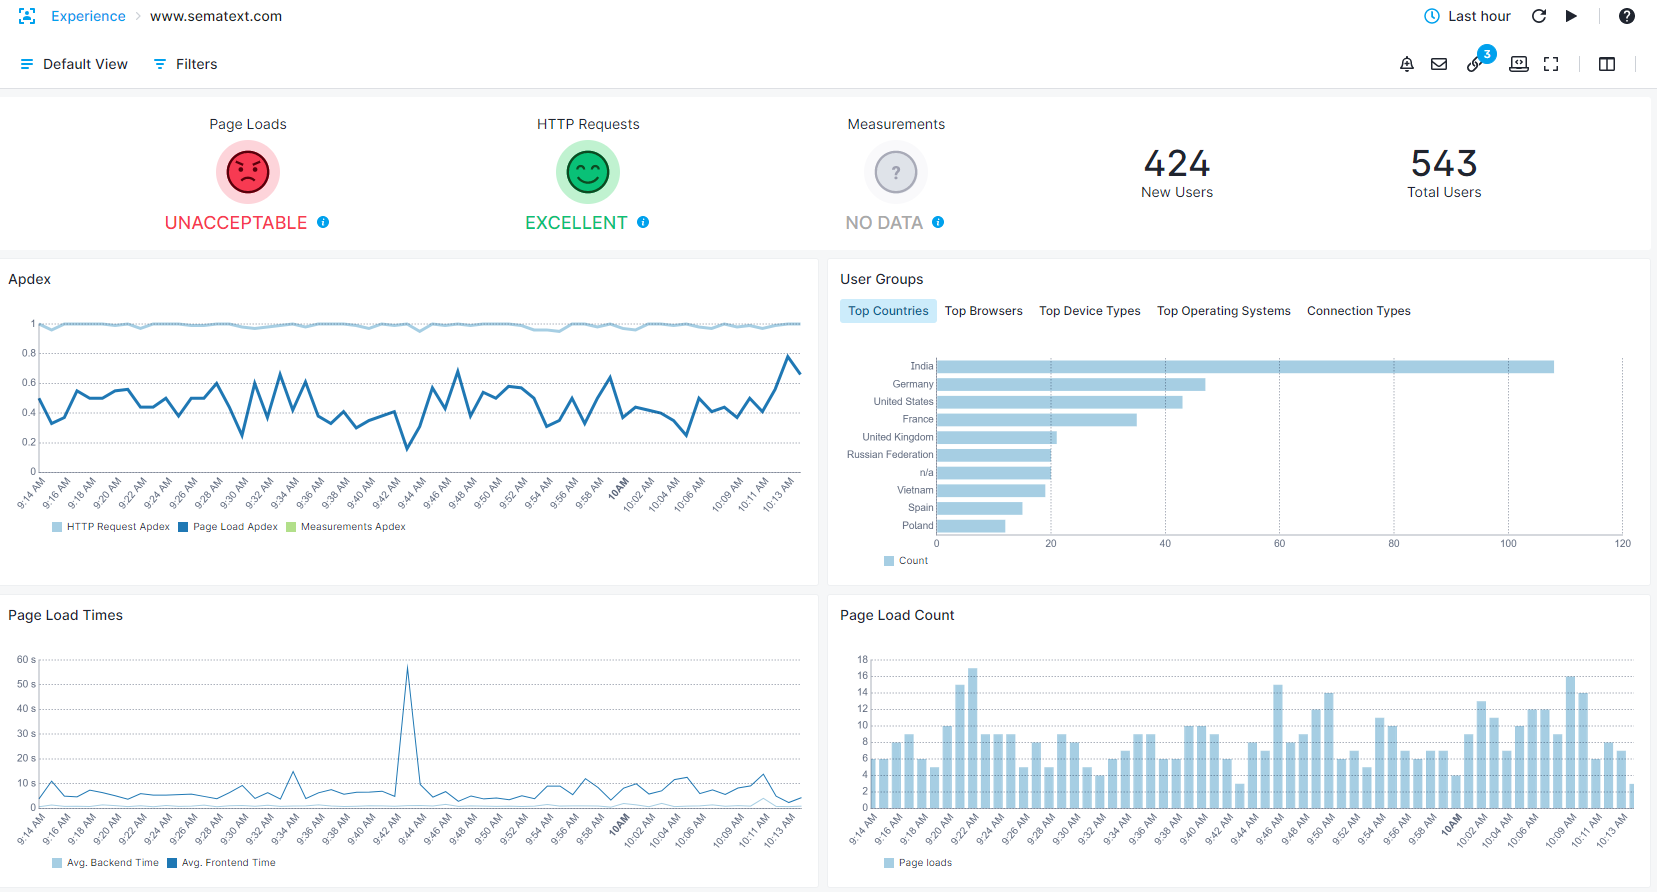1657x892 pixels.
Task: Toggle Page Load Apdex legend series
Action: 228,527
